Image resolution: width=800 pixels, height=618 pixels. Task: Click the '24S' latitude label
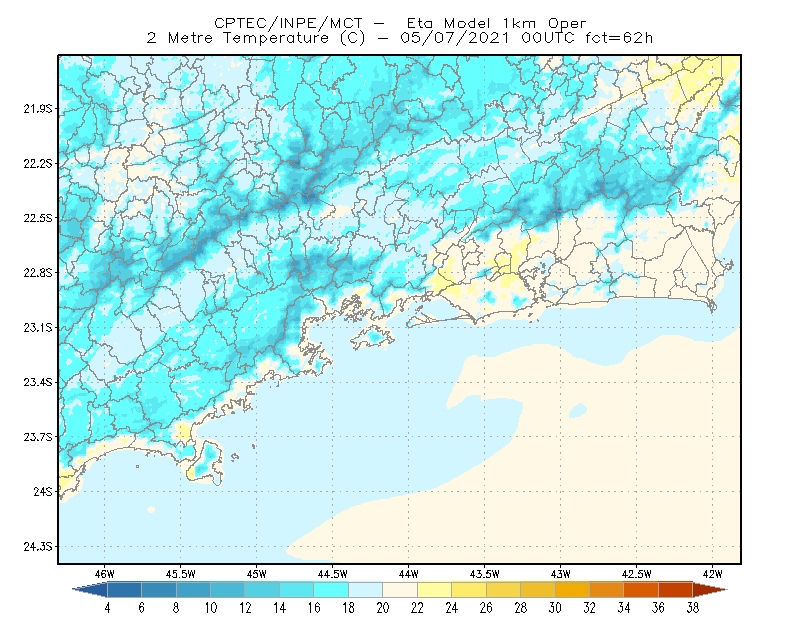(x=43, y=491)
